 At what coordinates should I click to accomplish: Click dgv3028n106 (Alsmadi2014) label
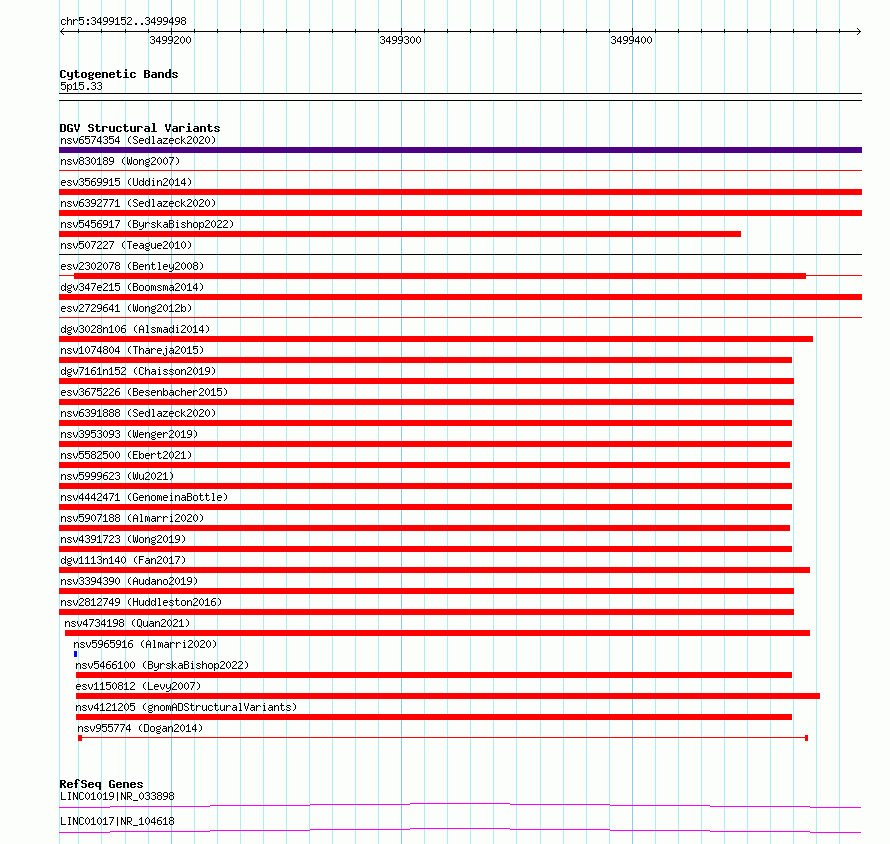pos(135,329)
